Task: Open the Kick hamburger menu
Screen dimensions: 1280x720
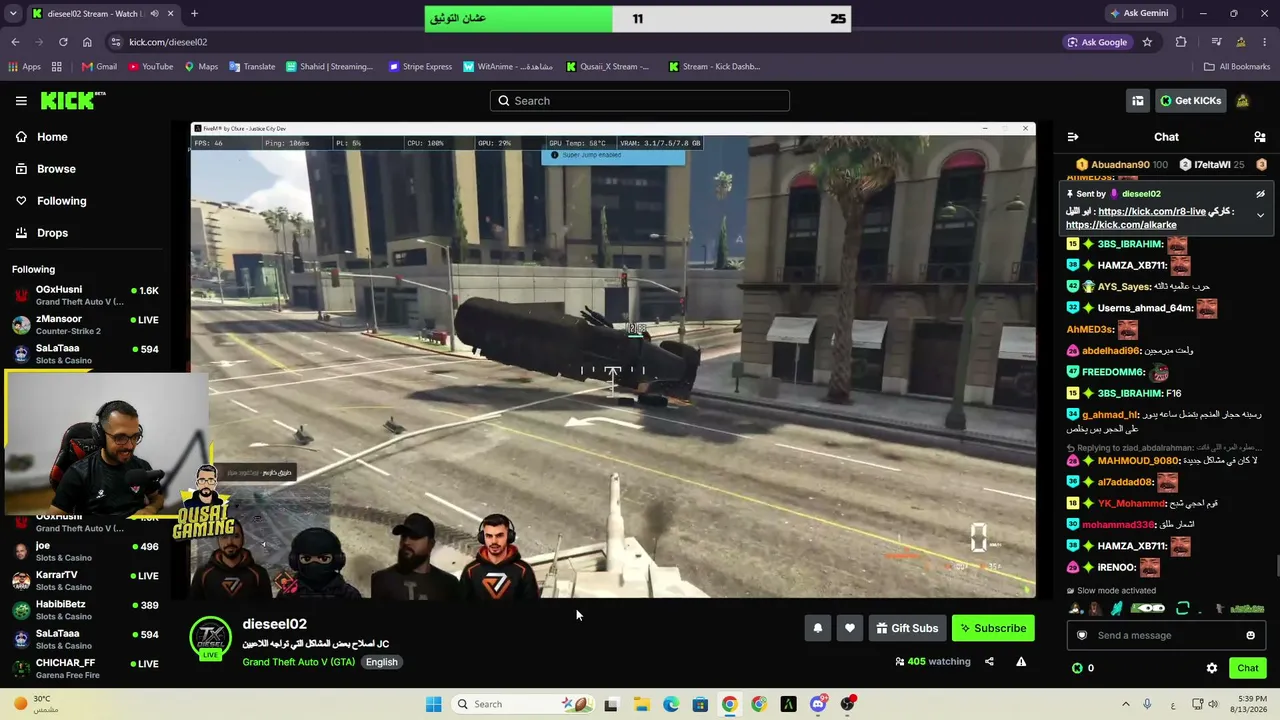Action: (x=21, y=101)
